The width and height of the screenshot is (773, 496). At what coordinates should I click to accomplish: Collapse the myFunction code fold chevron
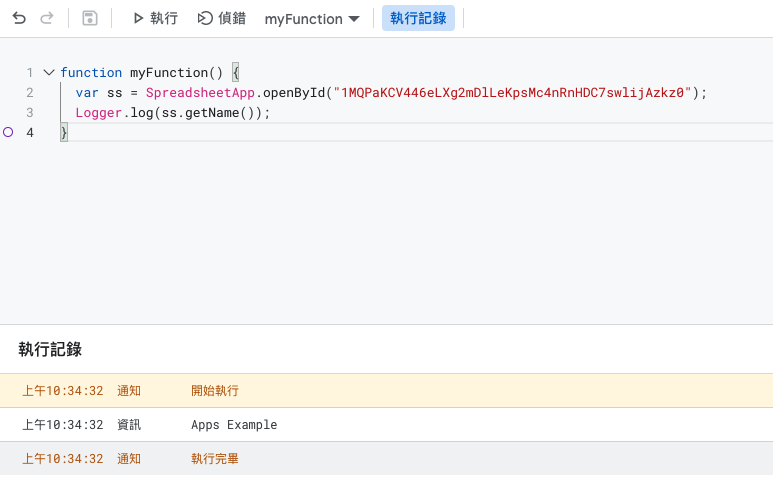click(48, 73)
